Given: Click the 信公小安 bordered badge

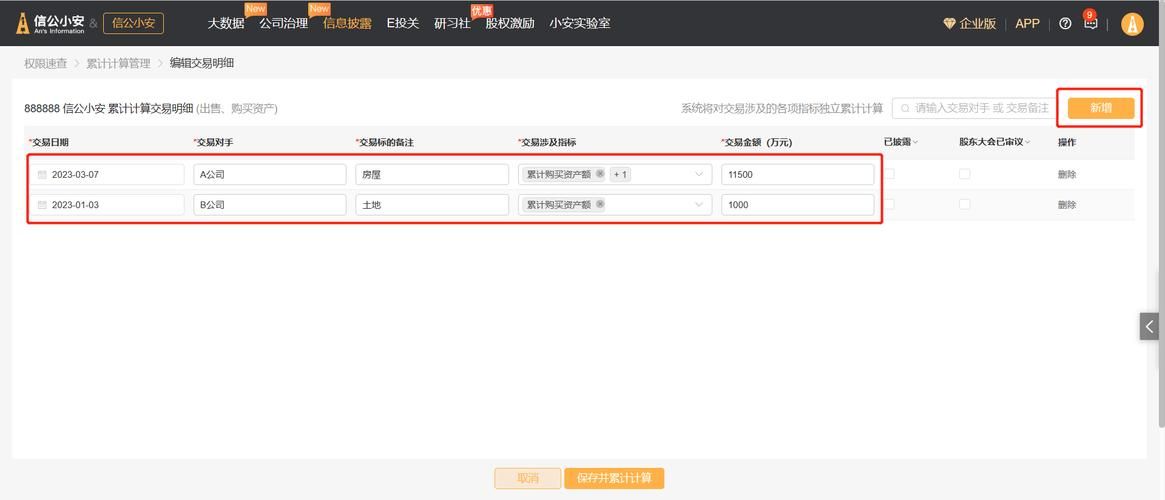Looking at the screenshot, I should point(134,24).
